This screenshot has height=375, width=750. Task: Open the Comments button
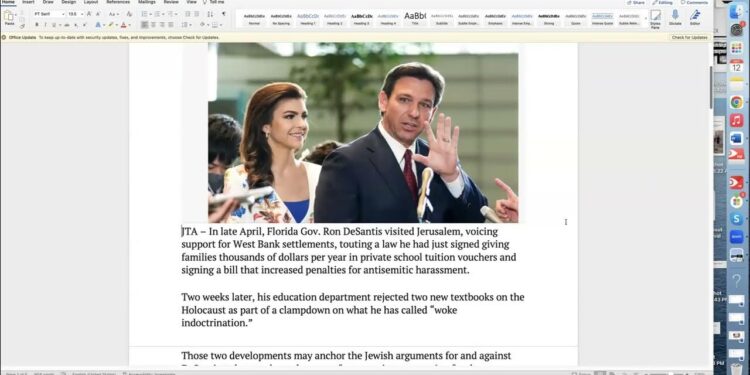695,3
